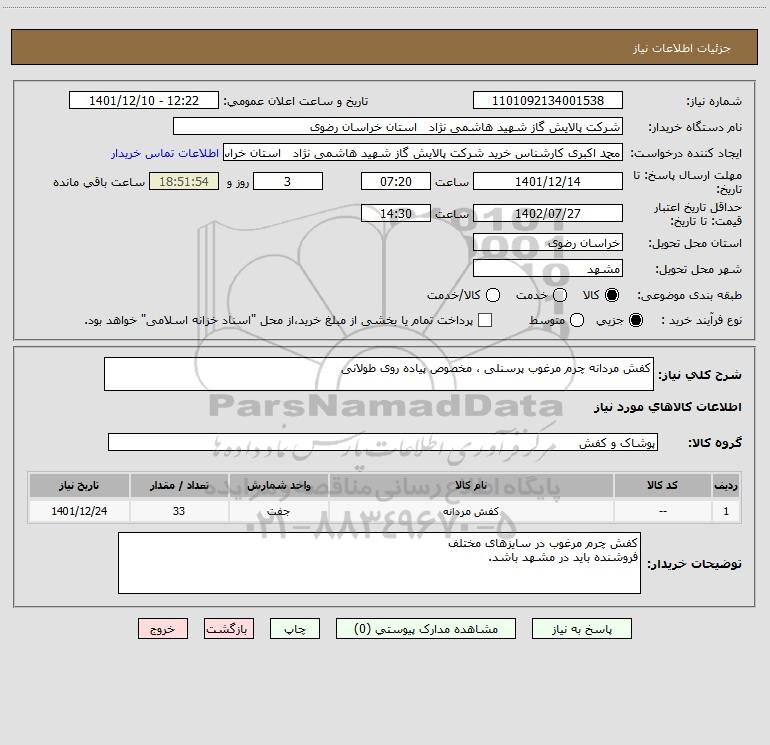Click the کفش مردانه table cell
Screen dimensions: 770x745
coord(471,511)
